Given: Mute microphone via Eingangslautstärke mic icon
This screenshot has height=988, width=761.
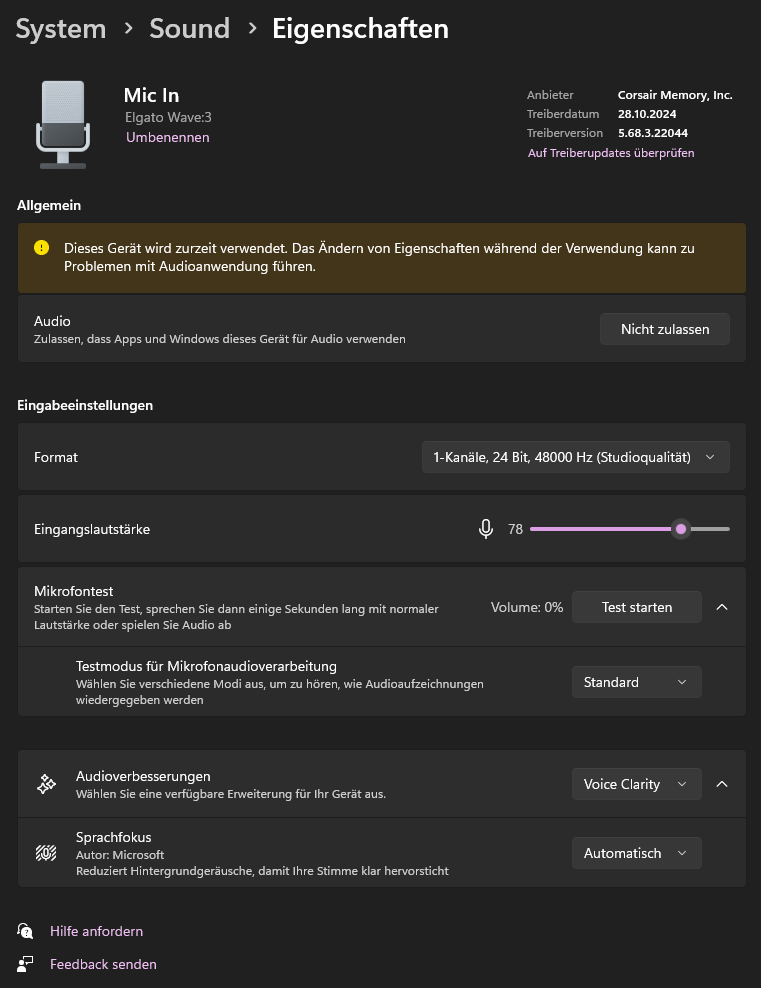Looking at the screenshot, I should (x=486, y=529).
